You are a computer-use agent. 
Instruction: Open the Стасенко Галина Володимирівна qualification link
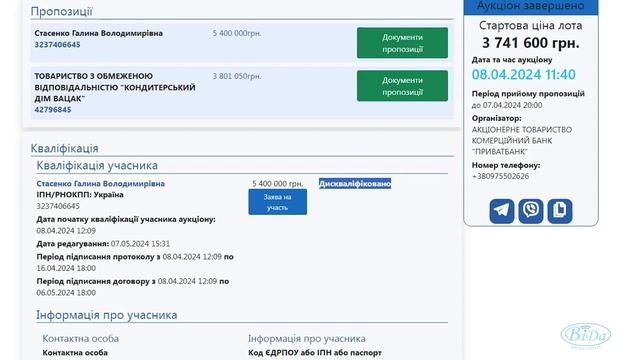pos(100,184)
